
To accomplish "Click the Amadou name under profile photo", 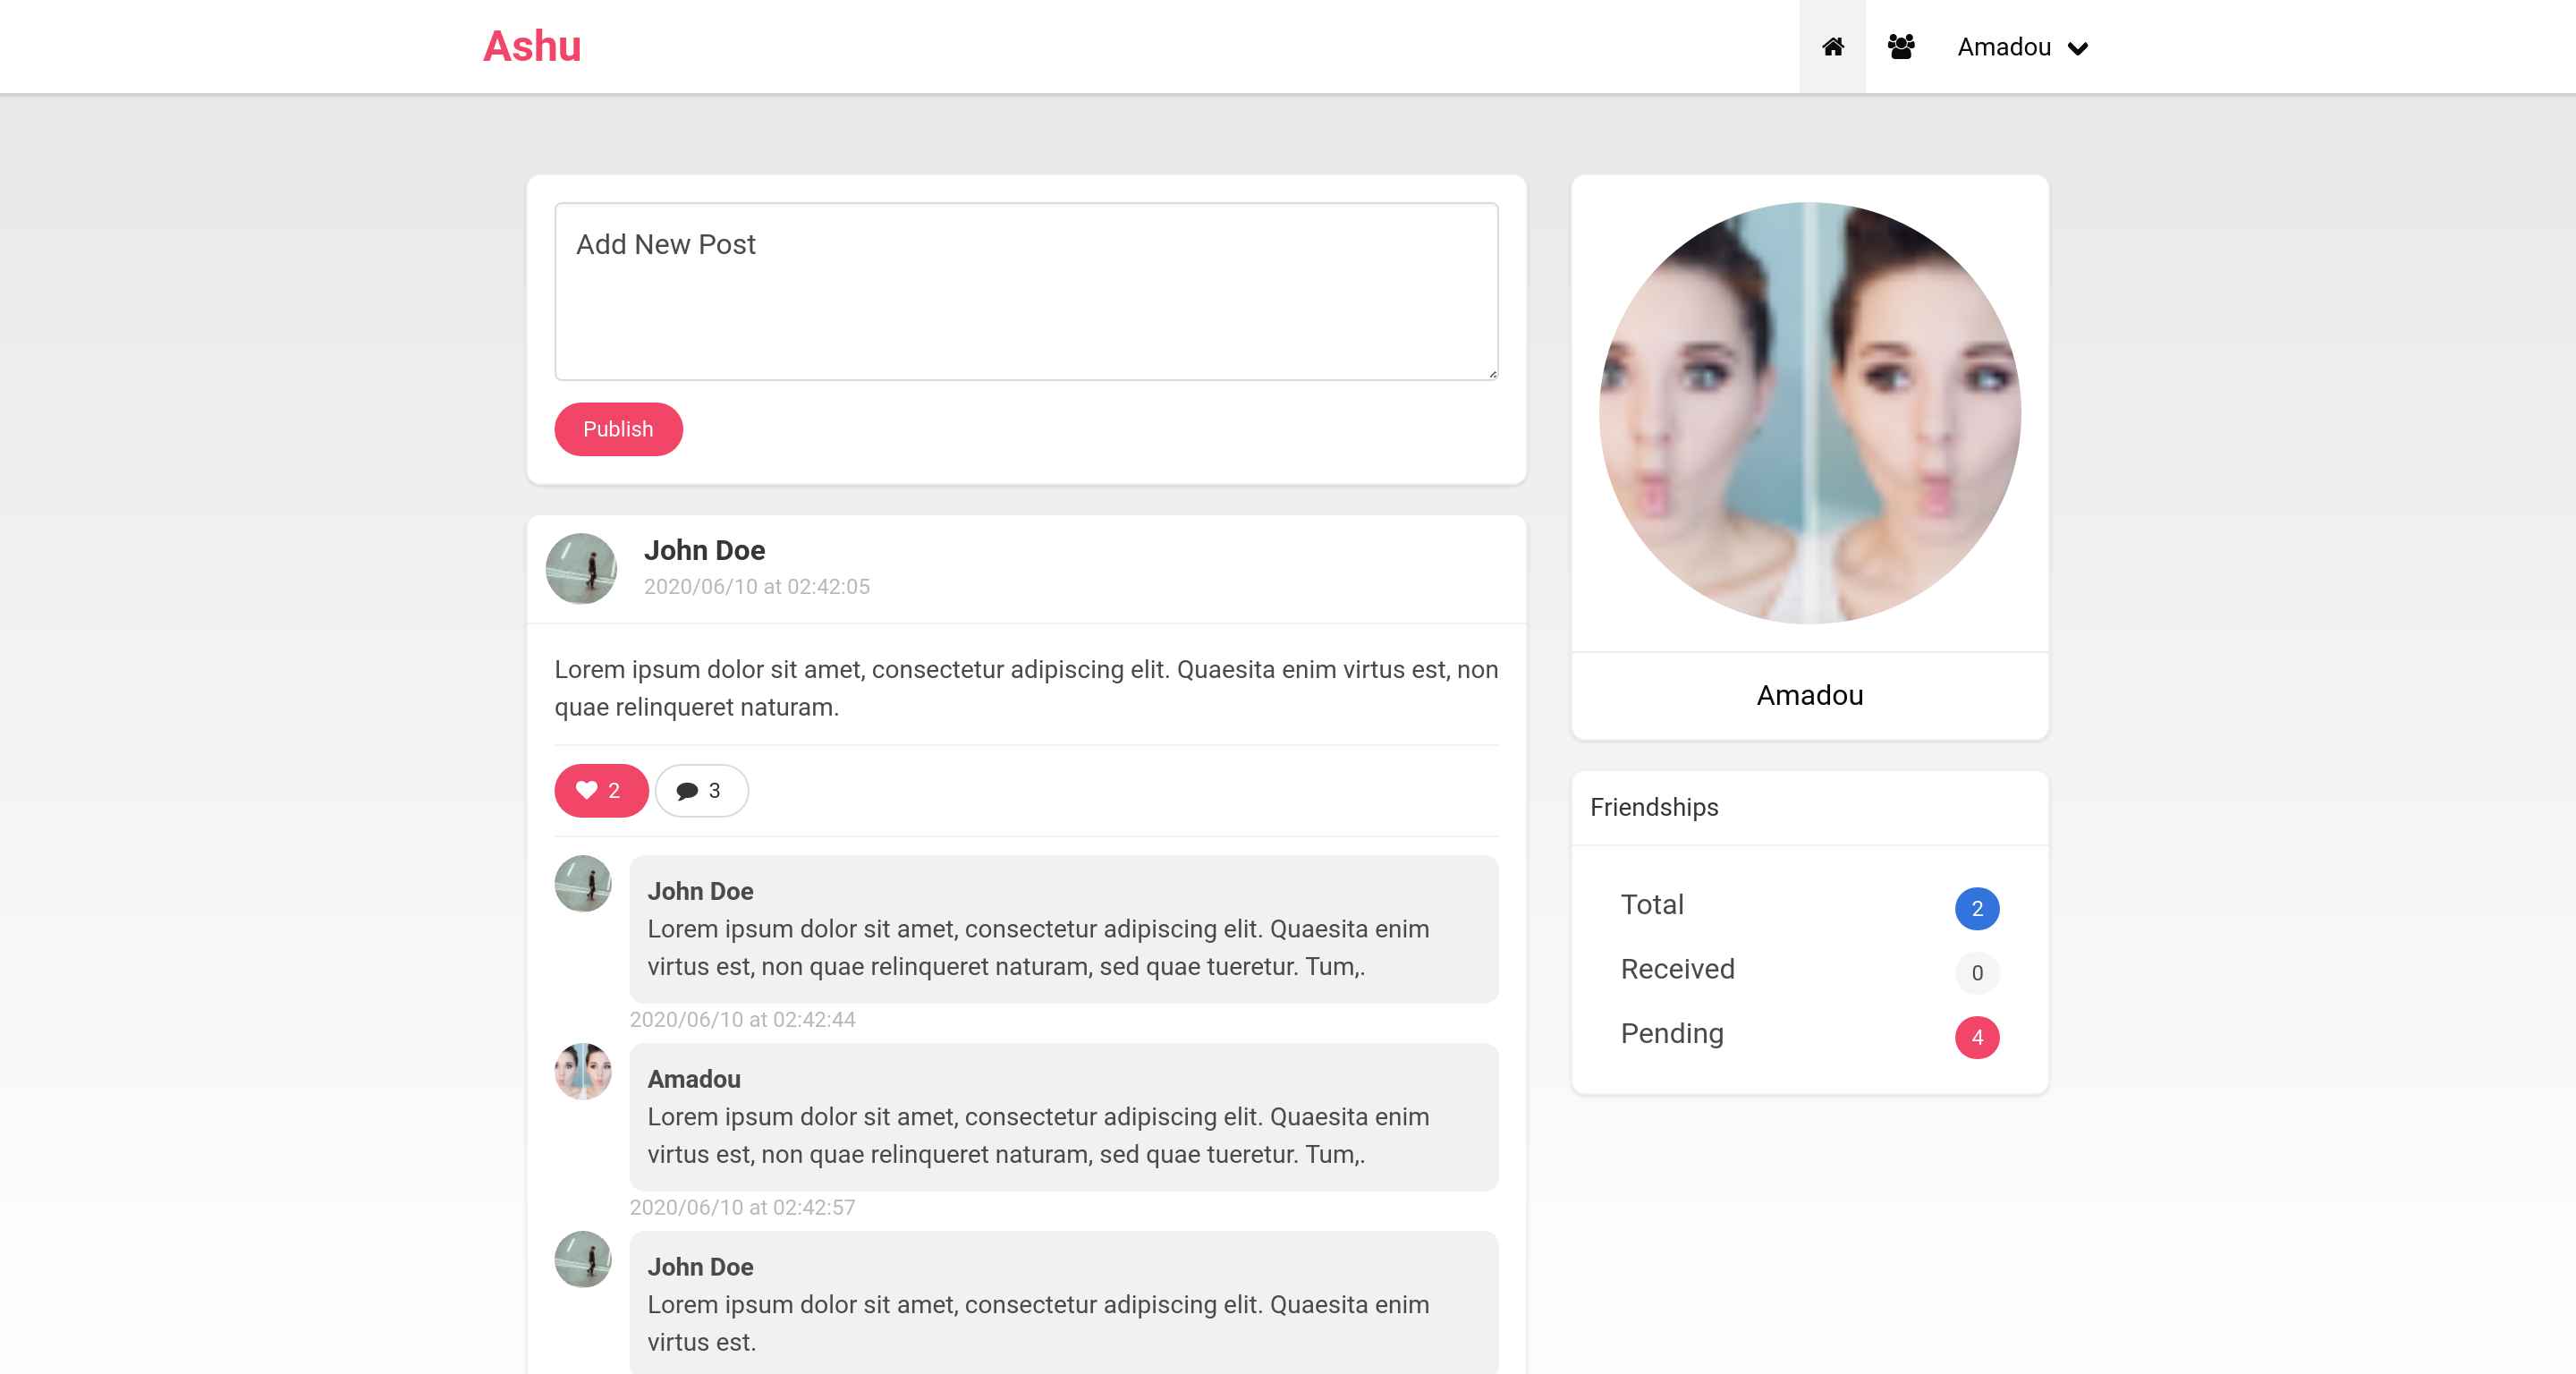I will pos(1809,695).
